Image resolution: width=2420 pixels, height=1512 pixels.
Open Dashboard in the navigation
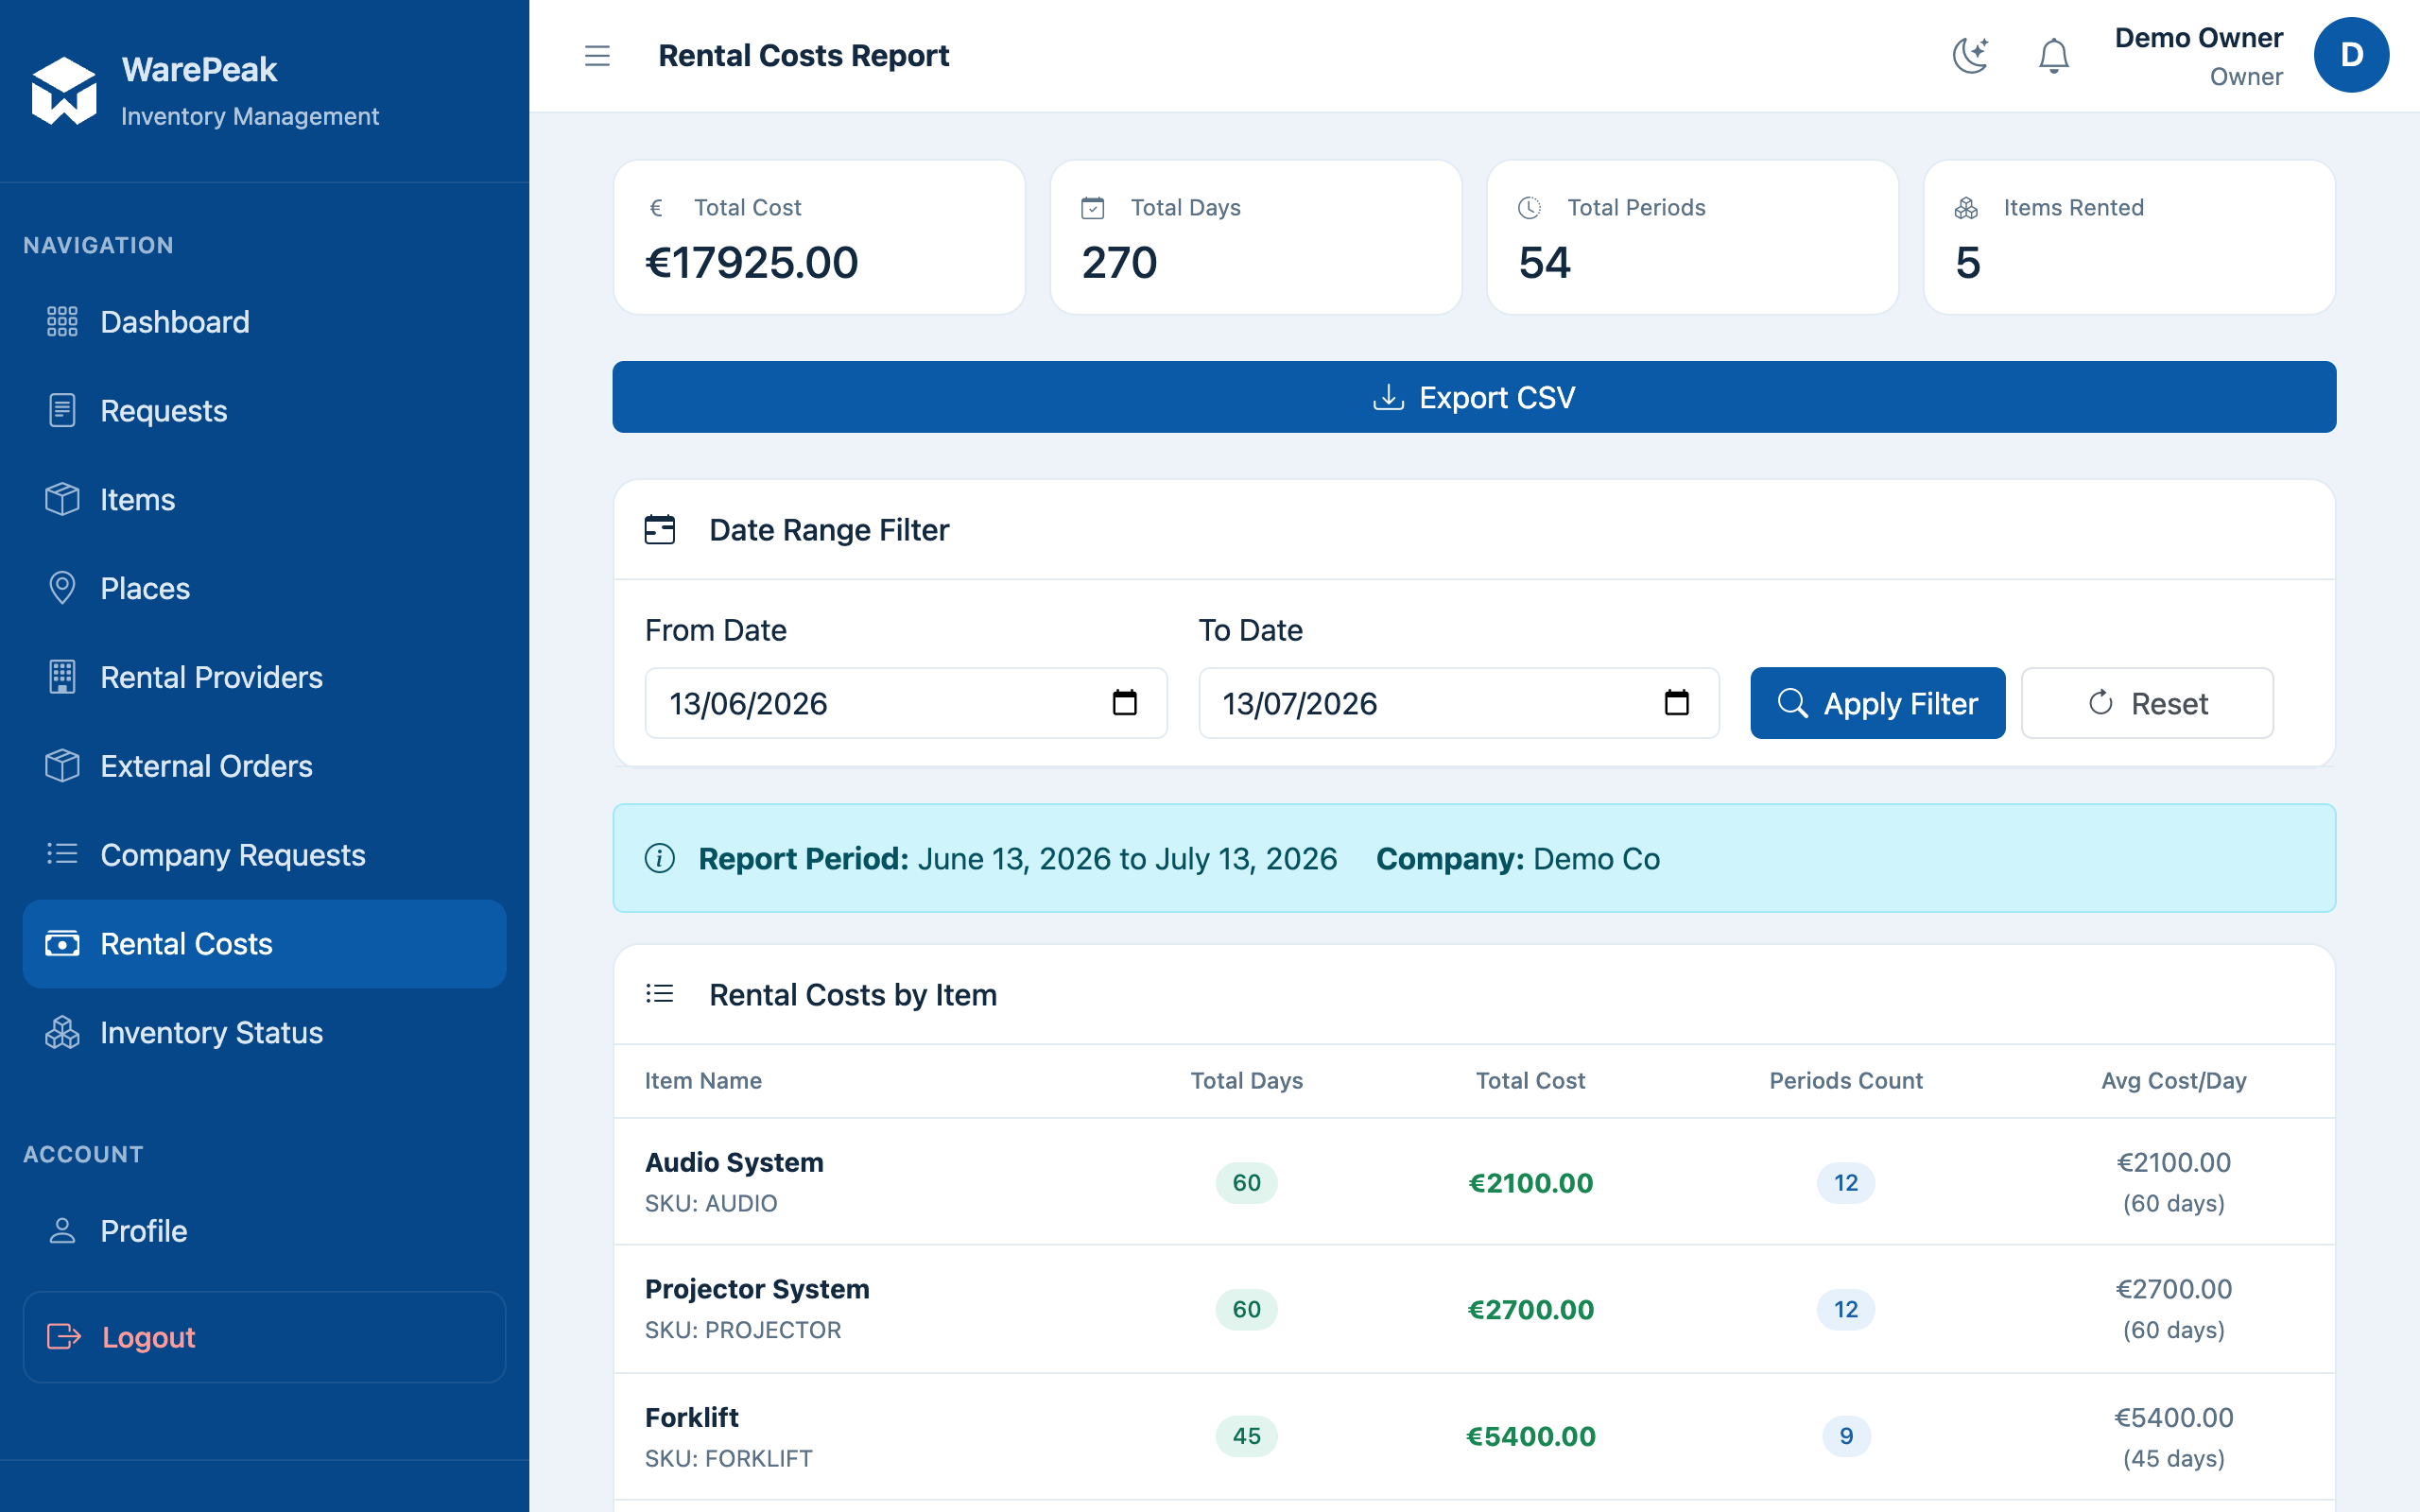tap(264, 322)
